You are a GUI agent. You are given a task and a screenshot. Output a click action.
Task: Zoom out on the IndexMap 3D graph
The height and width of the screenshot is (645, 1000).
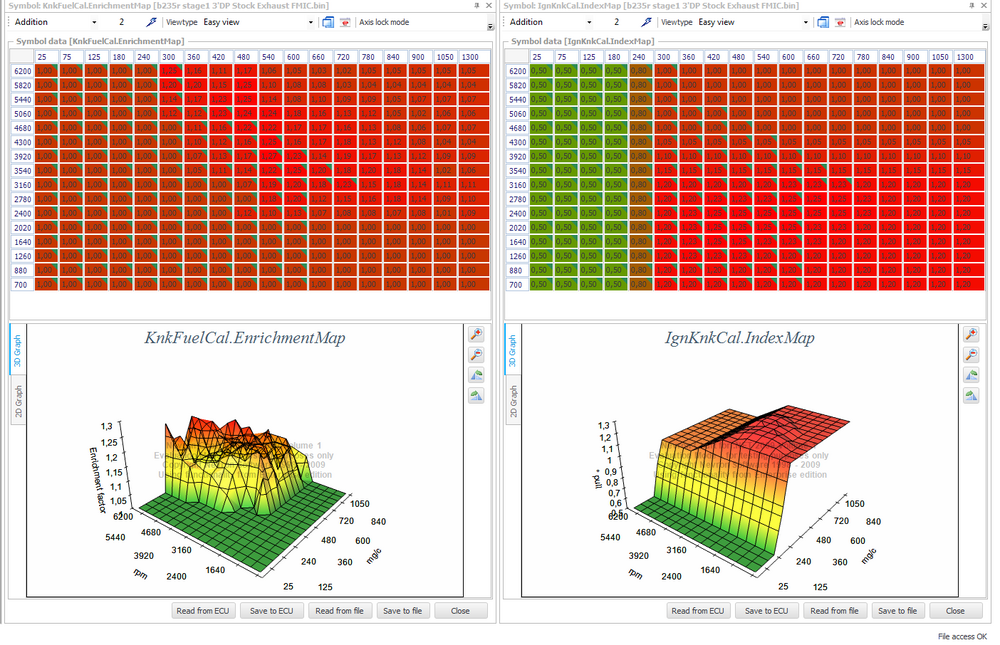(971, 355)
